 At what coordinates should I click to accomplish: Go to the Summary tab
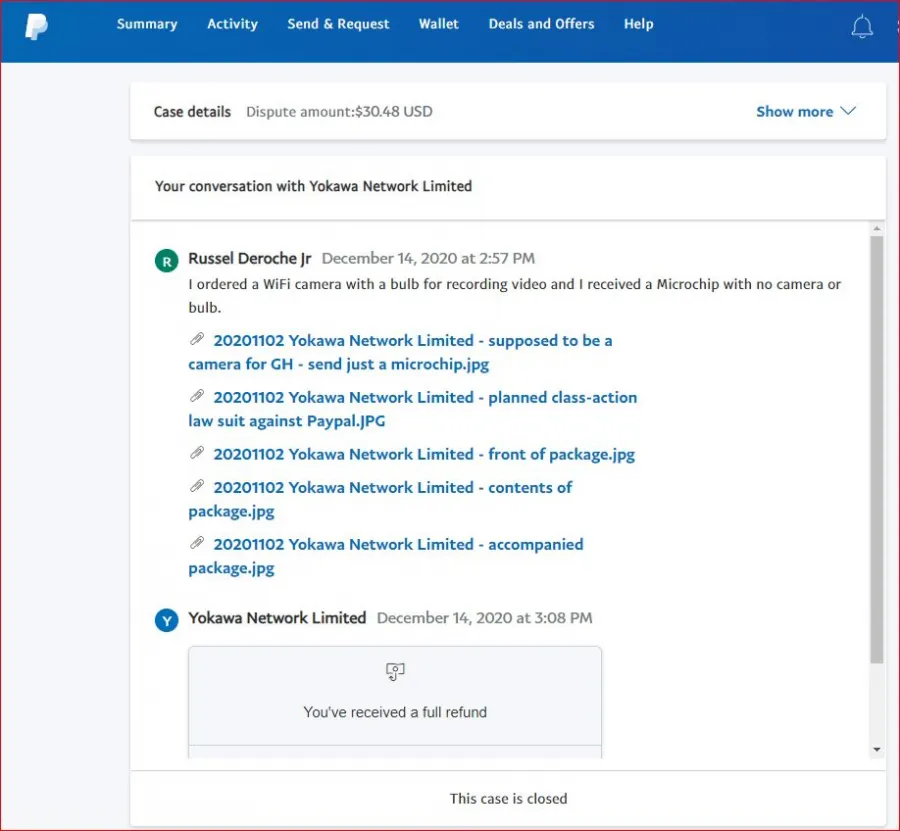pos(147,24)
